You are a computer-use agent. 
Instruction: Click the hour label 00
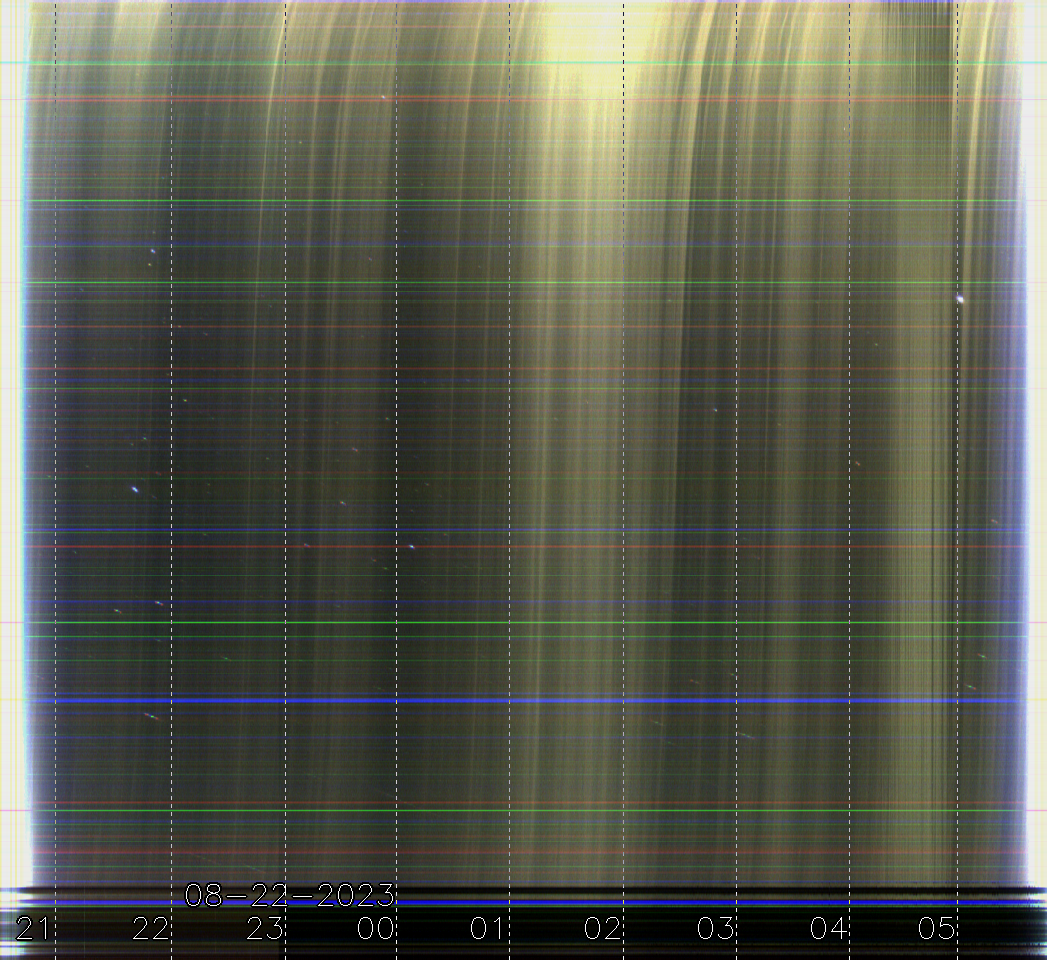point(375,929)
